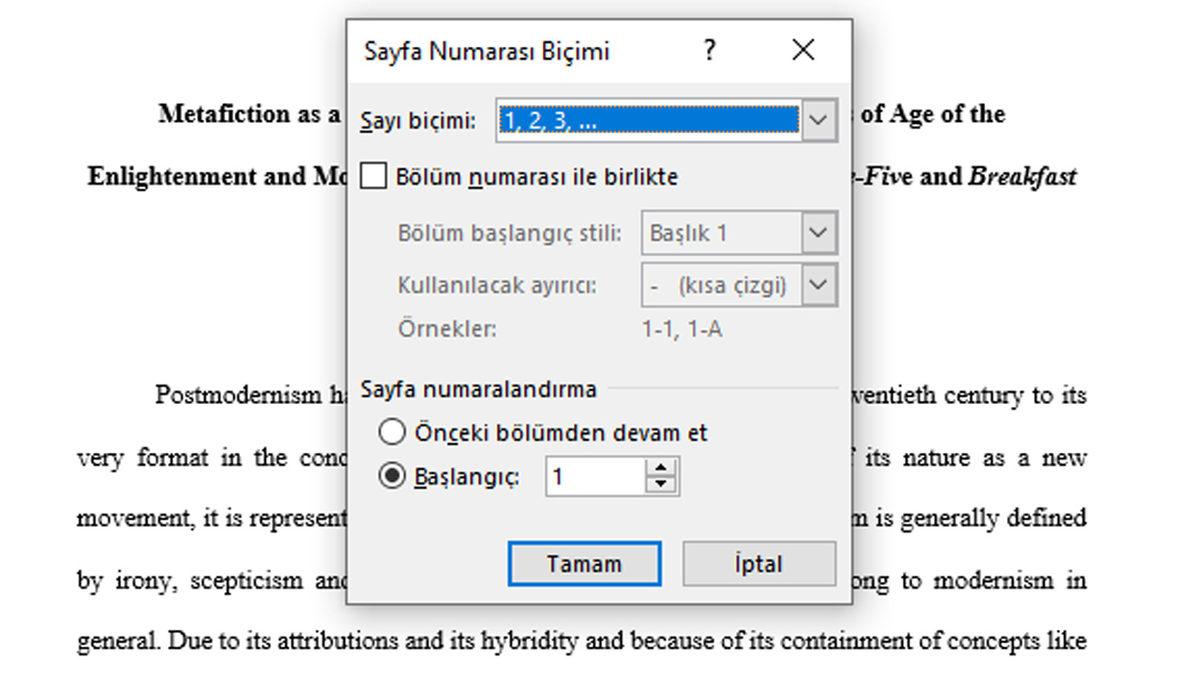Open the Kullanılacak ayırıcı dropdown
Image resolution: width=1200 pixels, height=675 pixels.
coord(818,285)
